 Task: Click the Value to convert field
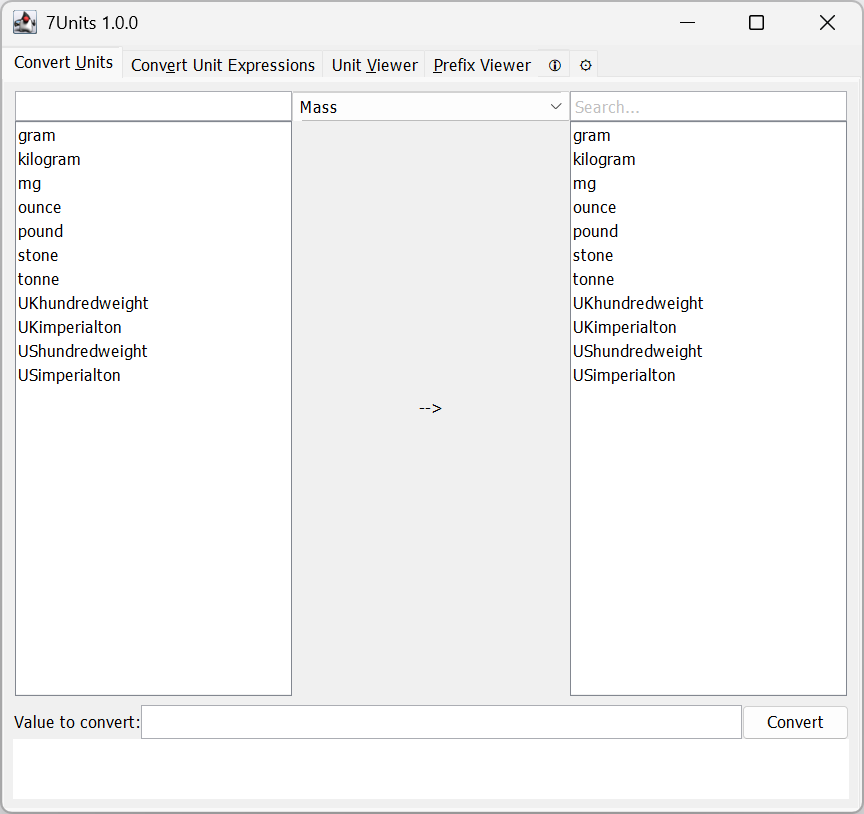click(440, 722)
